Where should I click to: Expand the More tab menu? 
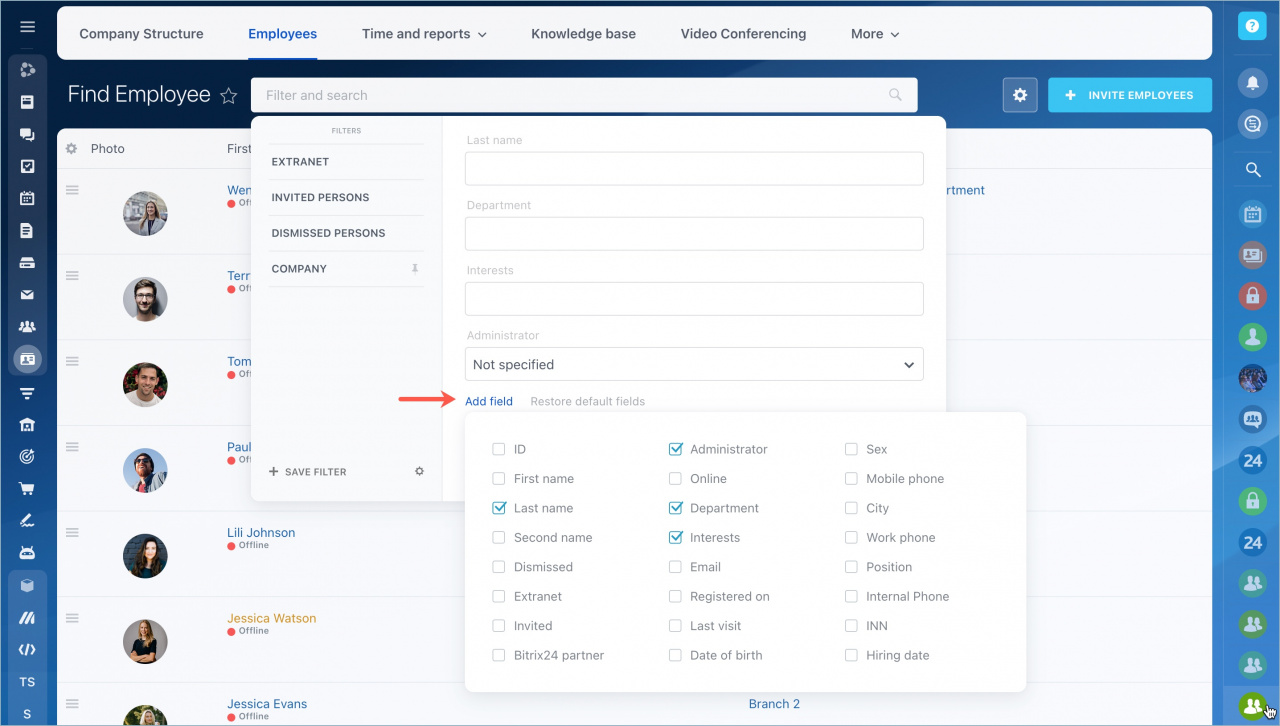coord(875,34)
